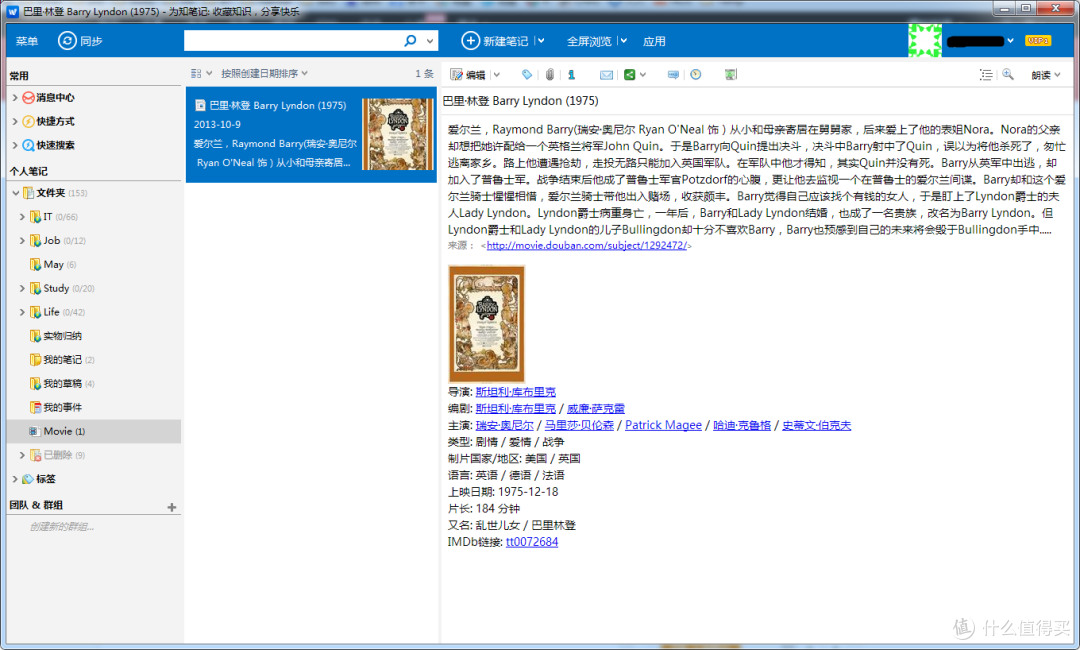Expand the Job folder
The image size is (1080, 650).
coord(22,241)
